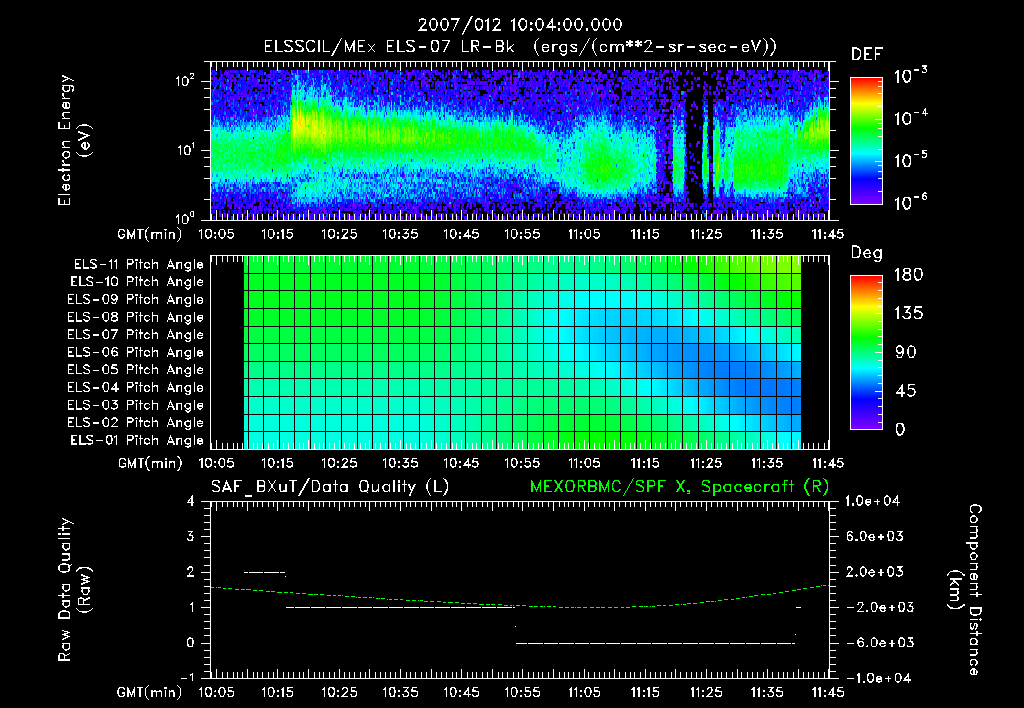The image size is (1024, 708).
Task: Select the ELS-06 Pitch Angle row label
Action: [136, 353]
